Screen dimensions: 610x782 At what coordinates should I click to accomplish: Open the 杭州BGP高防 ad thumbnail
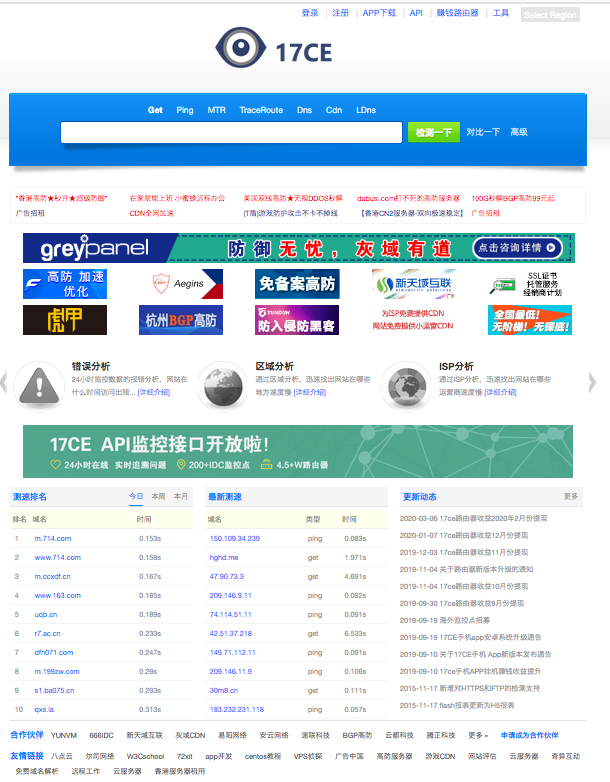pyautogui.click(x=181, y=320)
